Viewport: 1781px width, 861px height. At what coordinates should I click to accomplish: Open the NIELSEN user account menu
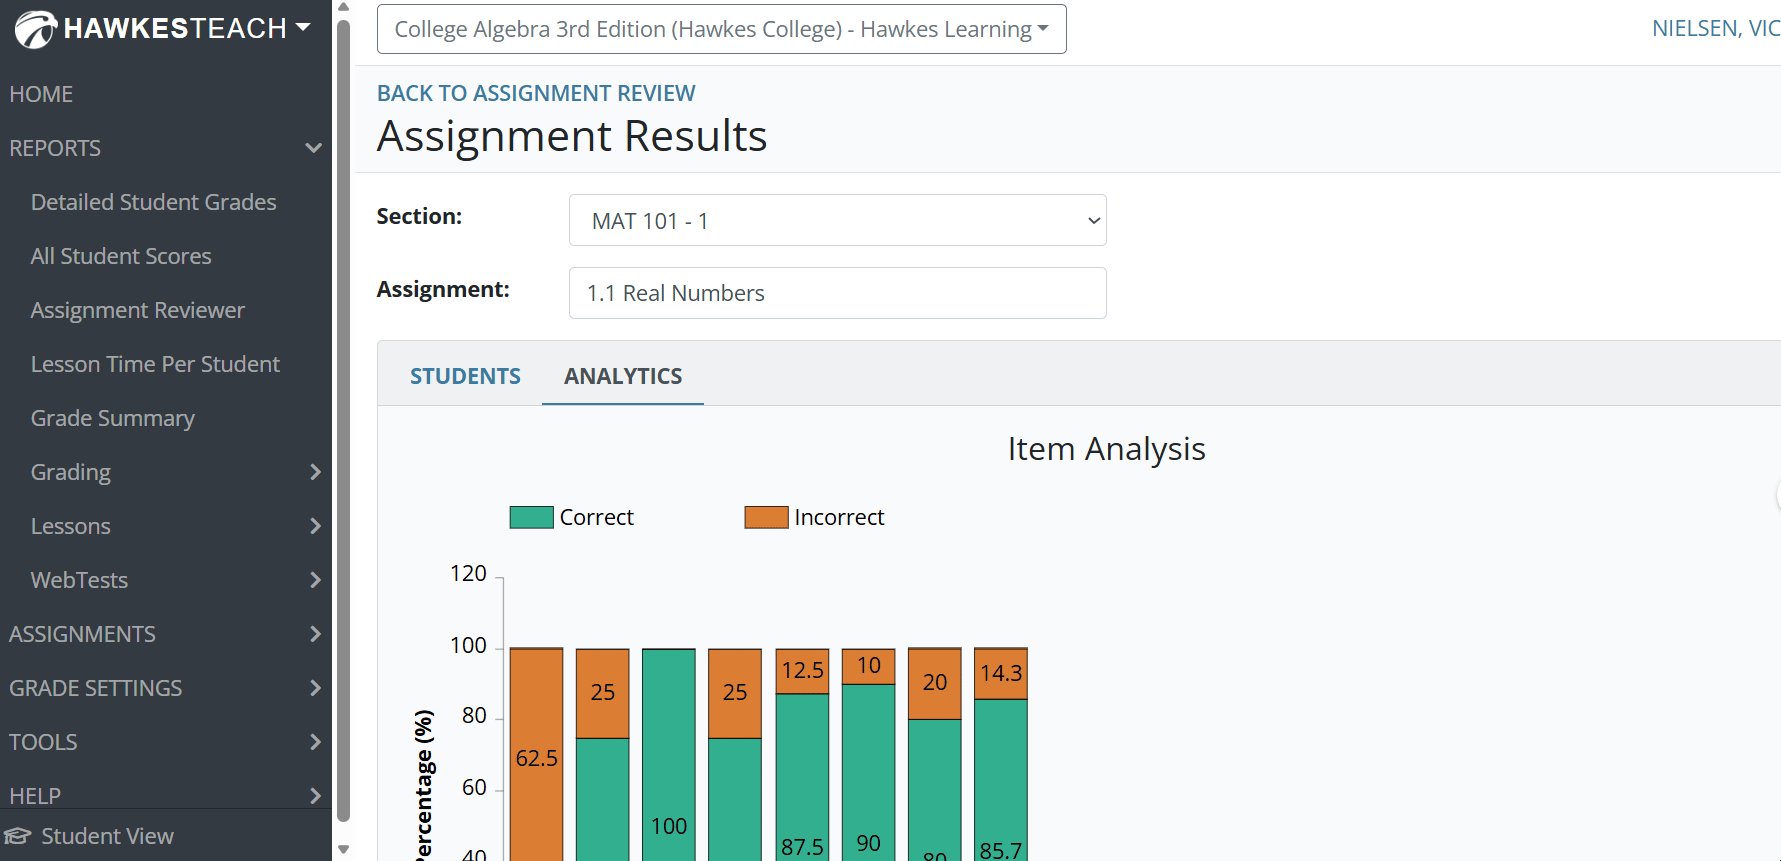[1715, 28]
